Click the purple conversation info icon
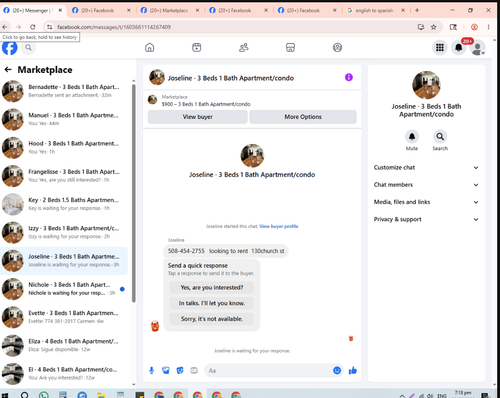Screen dimensions: 500x398 pyautogui.click(x=349, y=77)
